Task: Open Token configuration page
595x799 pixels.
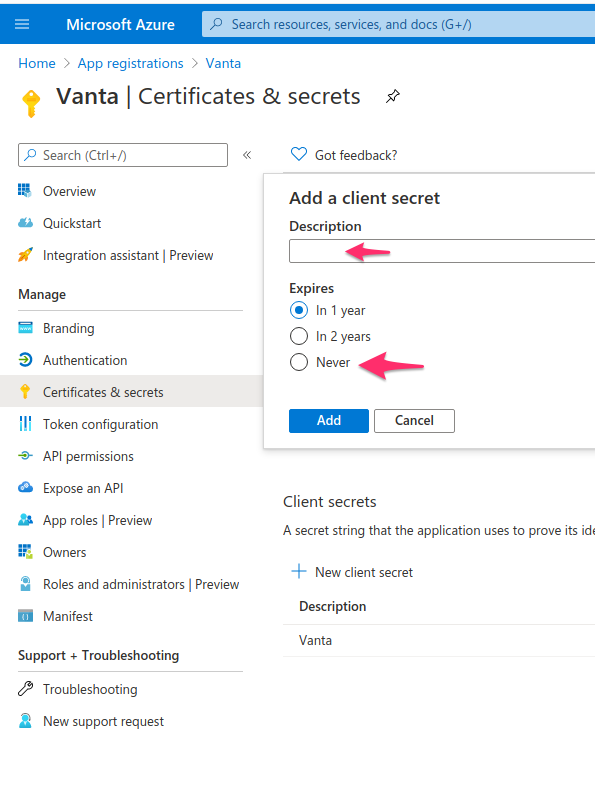Action: pos(100,424)
